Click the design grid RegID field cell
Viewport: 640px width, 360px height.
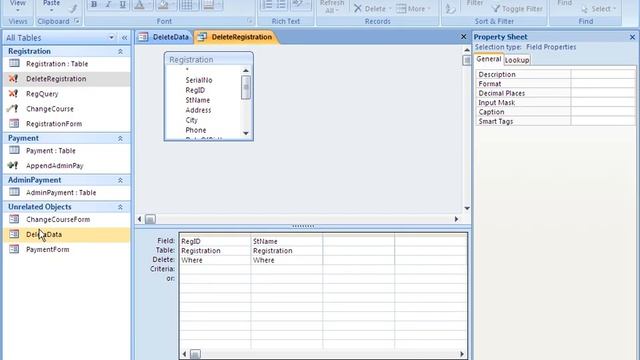[x=215, y=241]
